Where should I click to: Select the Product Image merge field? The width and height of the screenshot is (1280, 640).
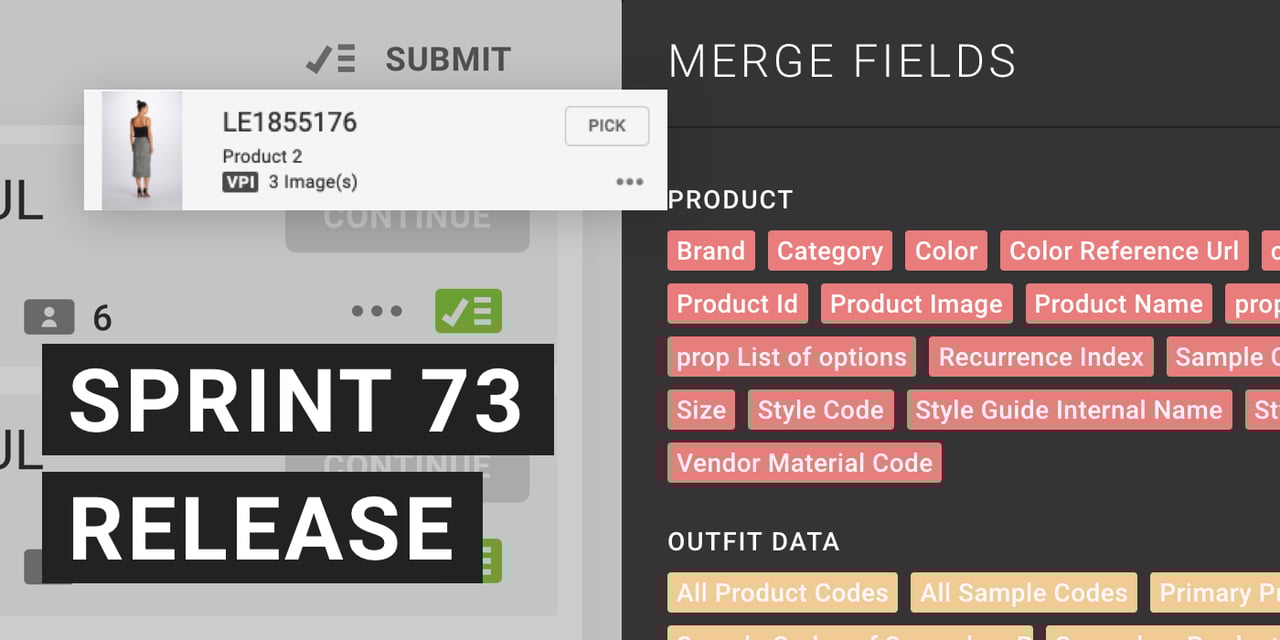[x=916, y=304]
